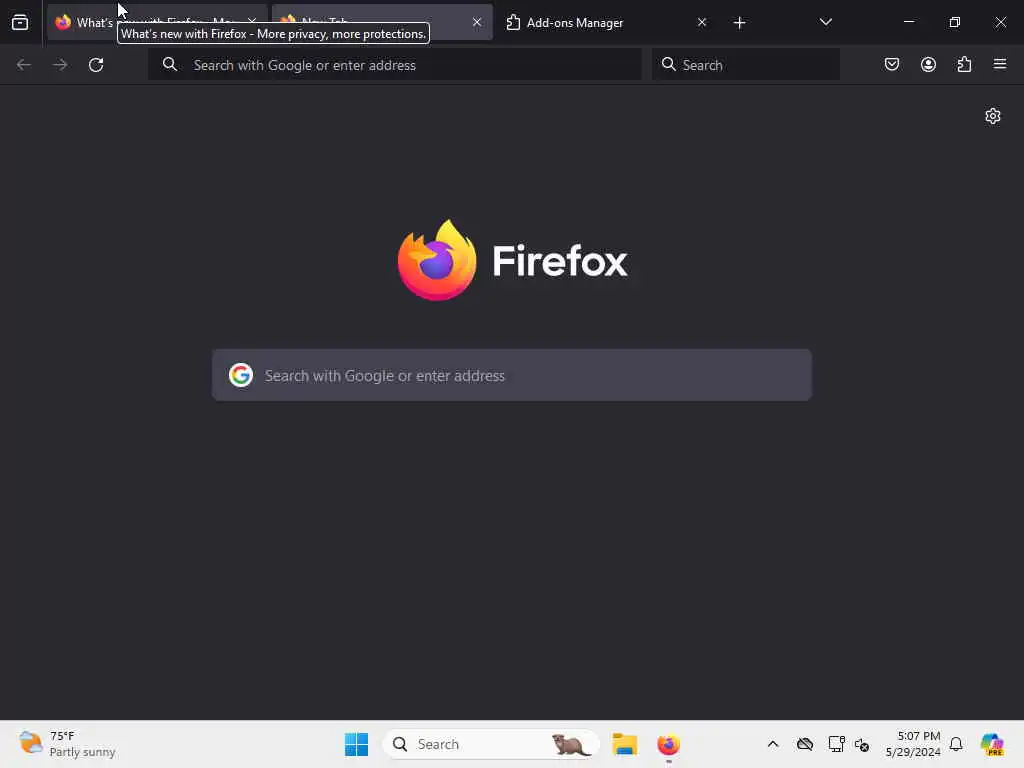Restore down the Firefox window
This screenshot has height=768, width=1024.
point(955,22)
